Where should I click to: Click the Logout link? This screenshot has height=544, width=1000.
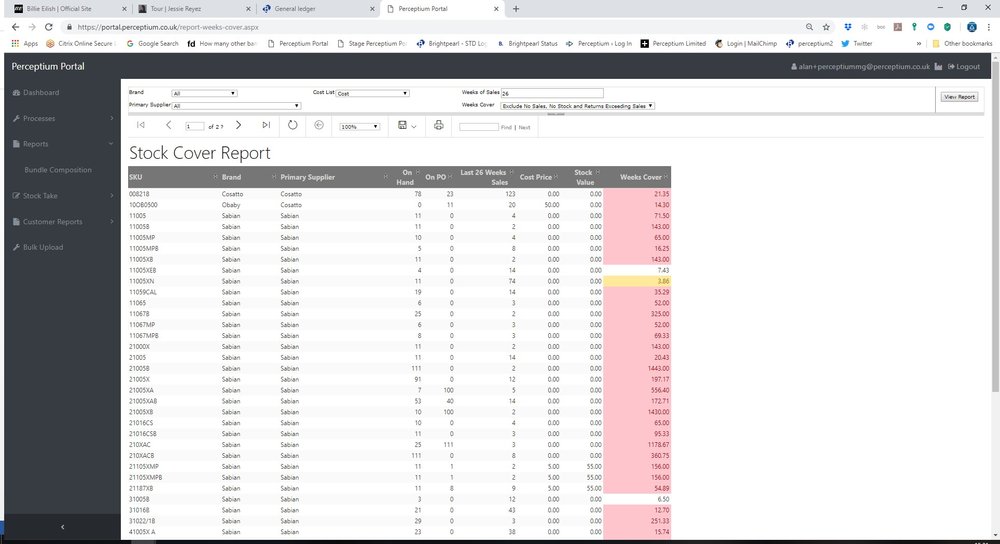point(963,66)
